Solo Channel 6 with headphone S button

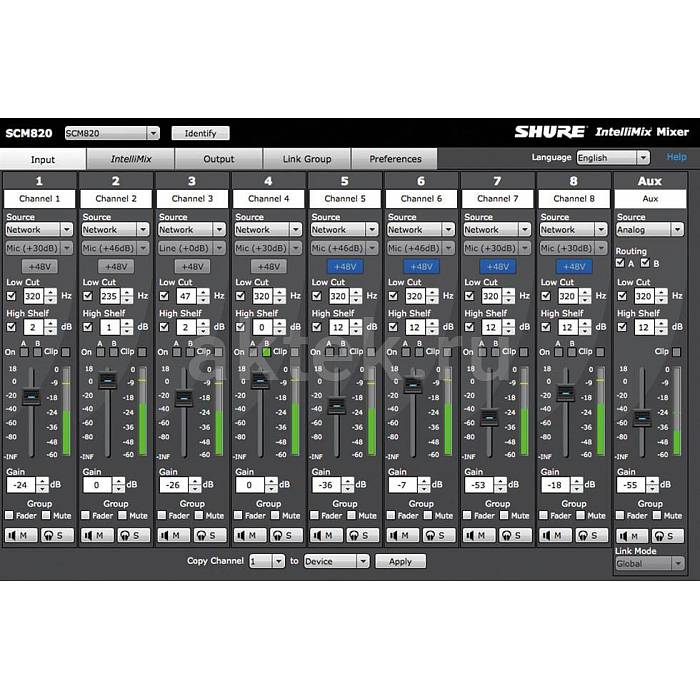tap(439, 535)
